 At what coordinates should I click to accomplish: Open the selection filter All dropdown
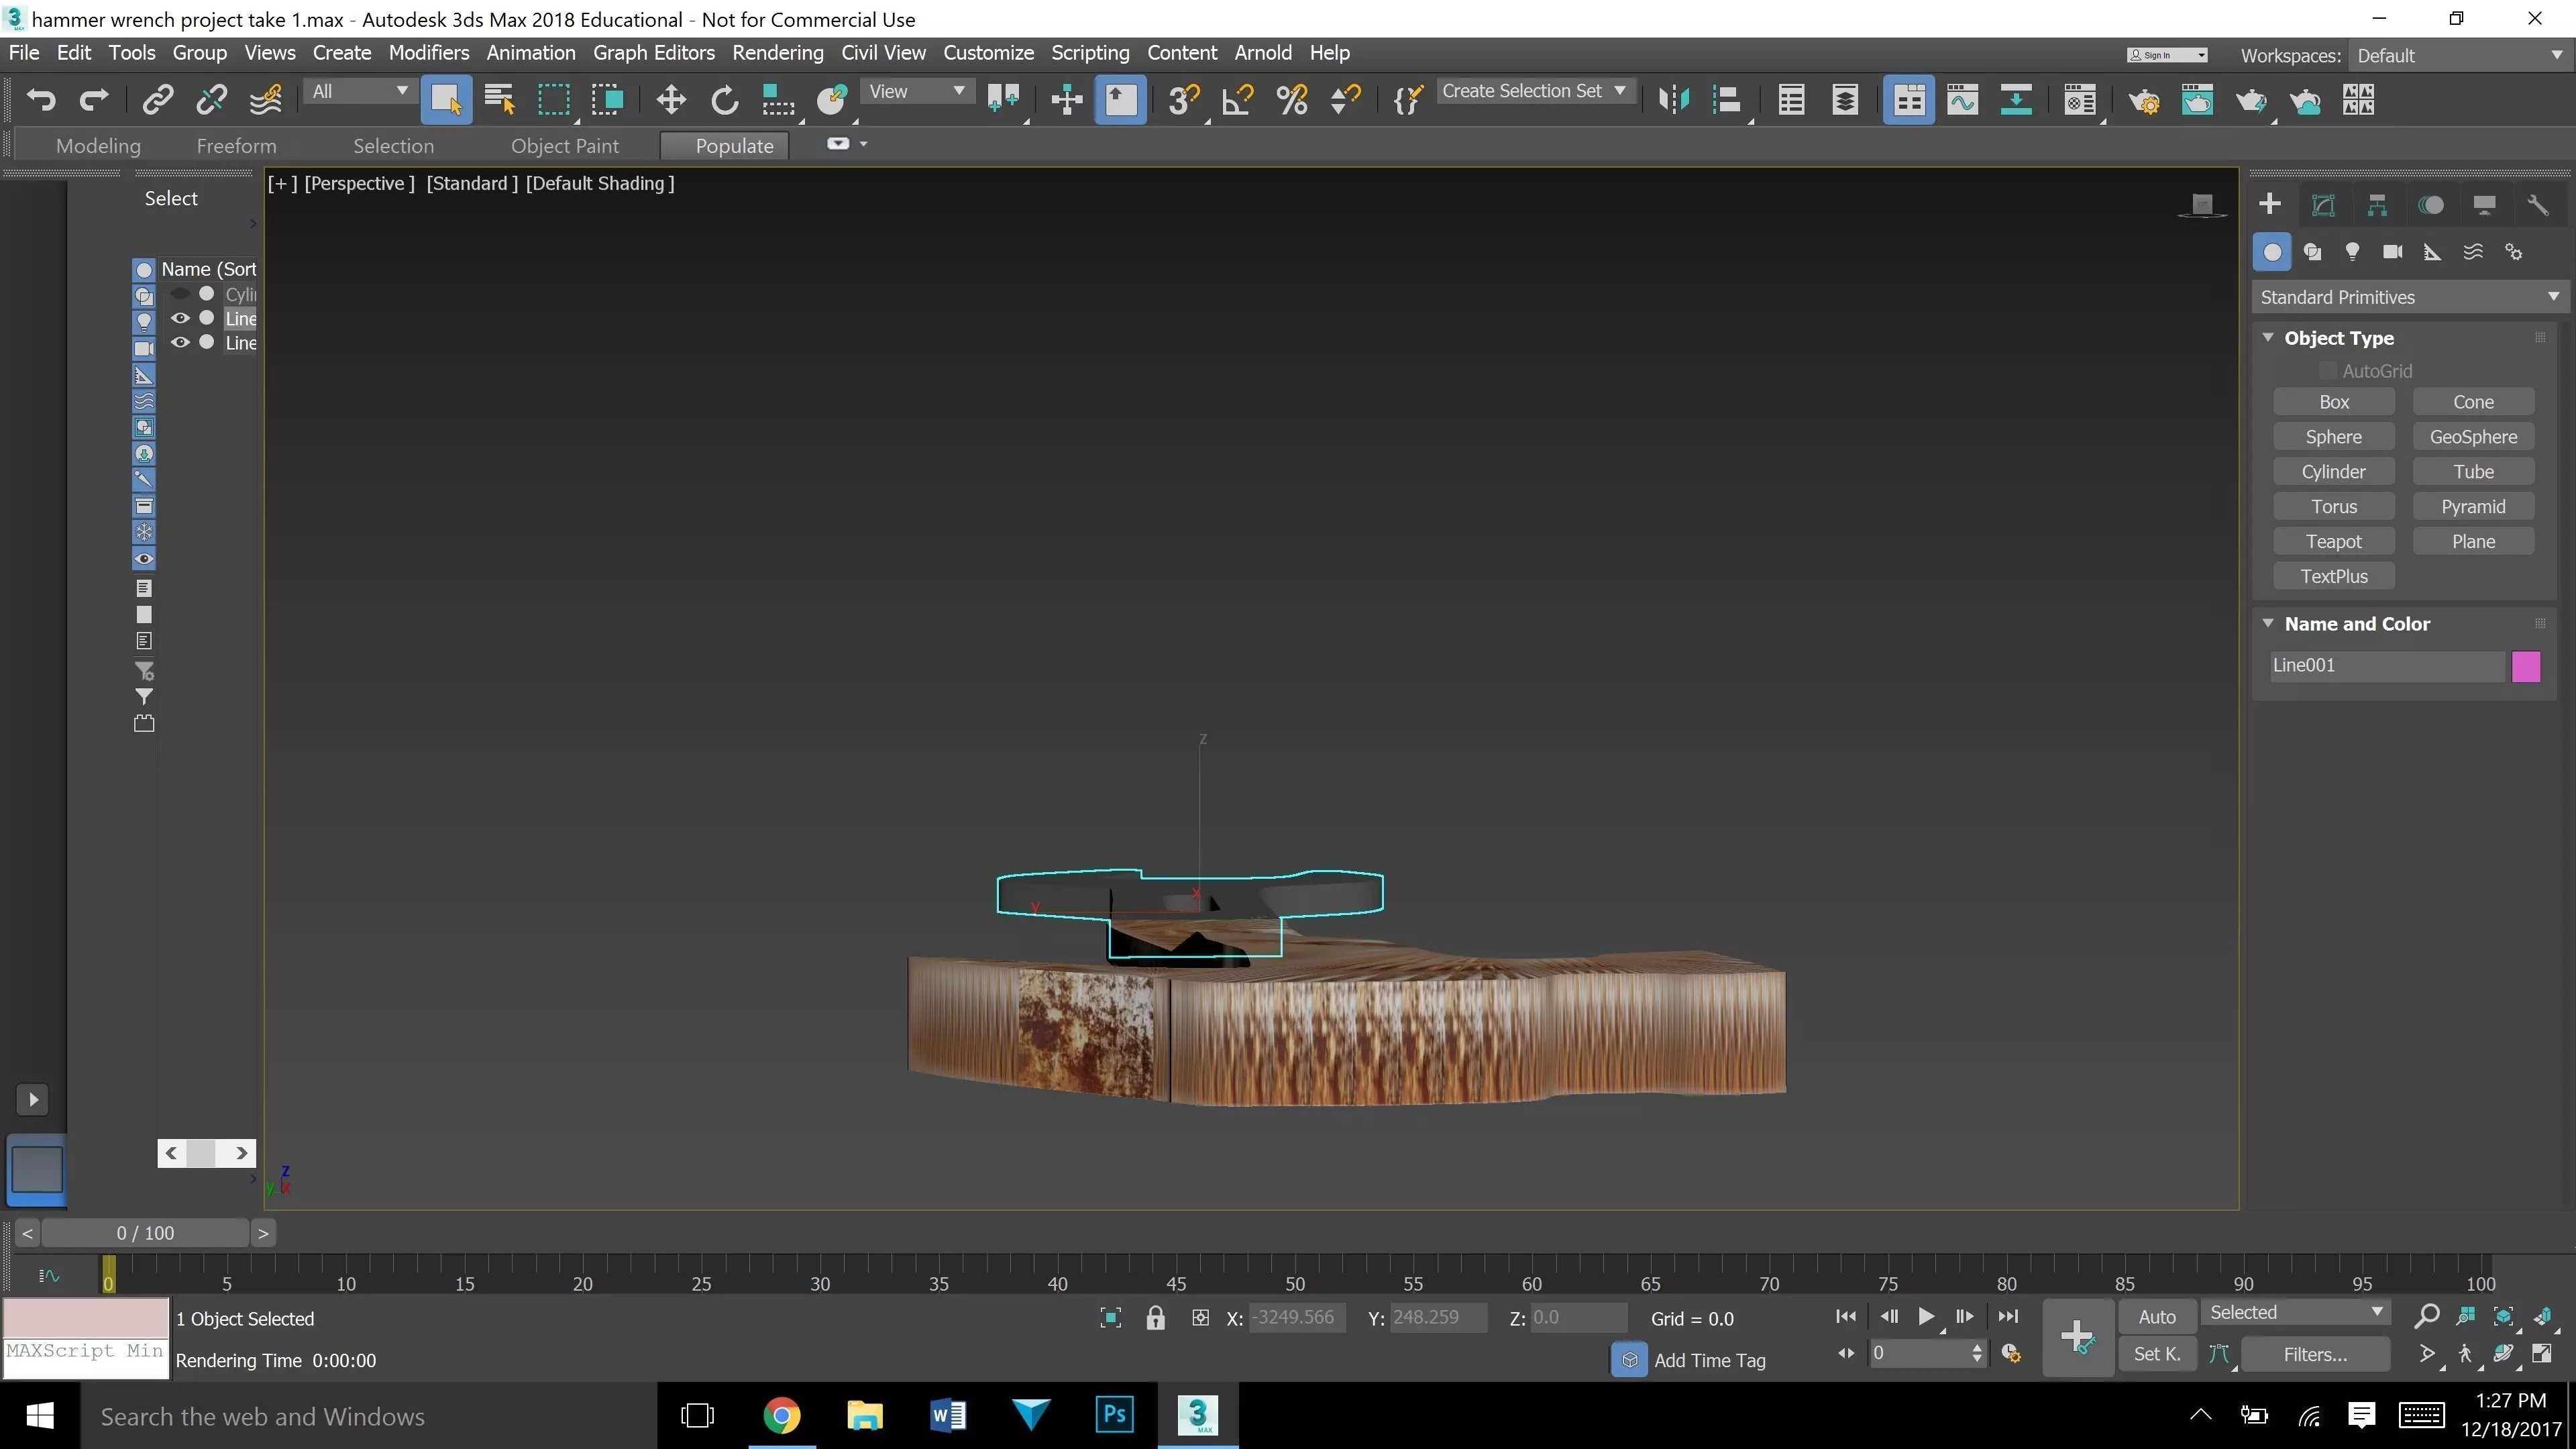(359, 92)
